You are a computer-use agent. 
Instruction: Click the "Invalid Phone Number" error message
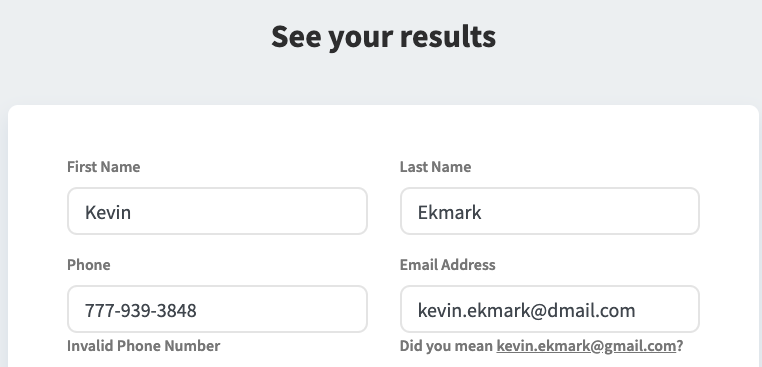[x=143, y=346]
